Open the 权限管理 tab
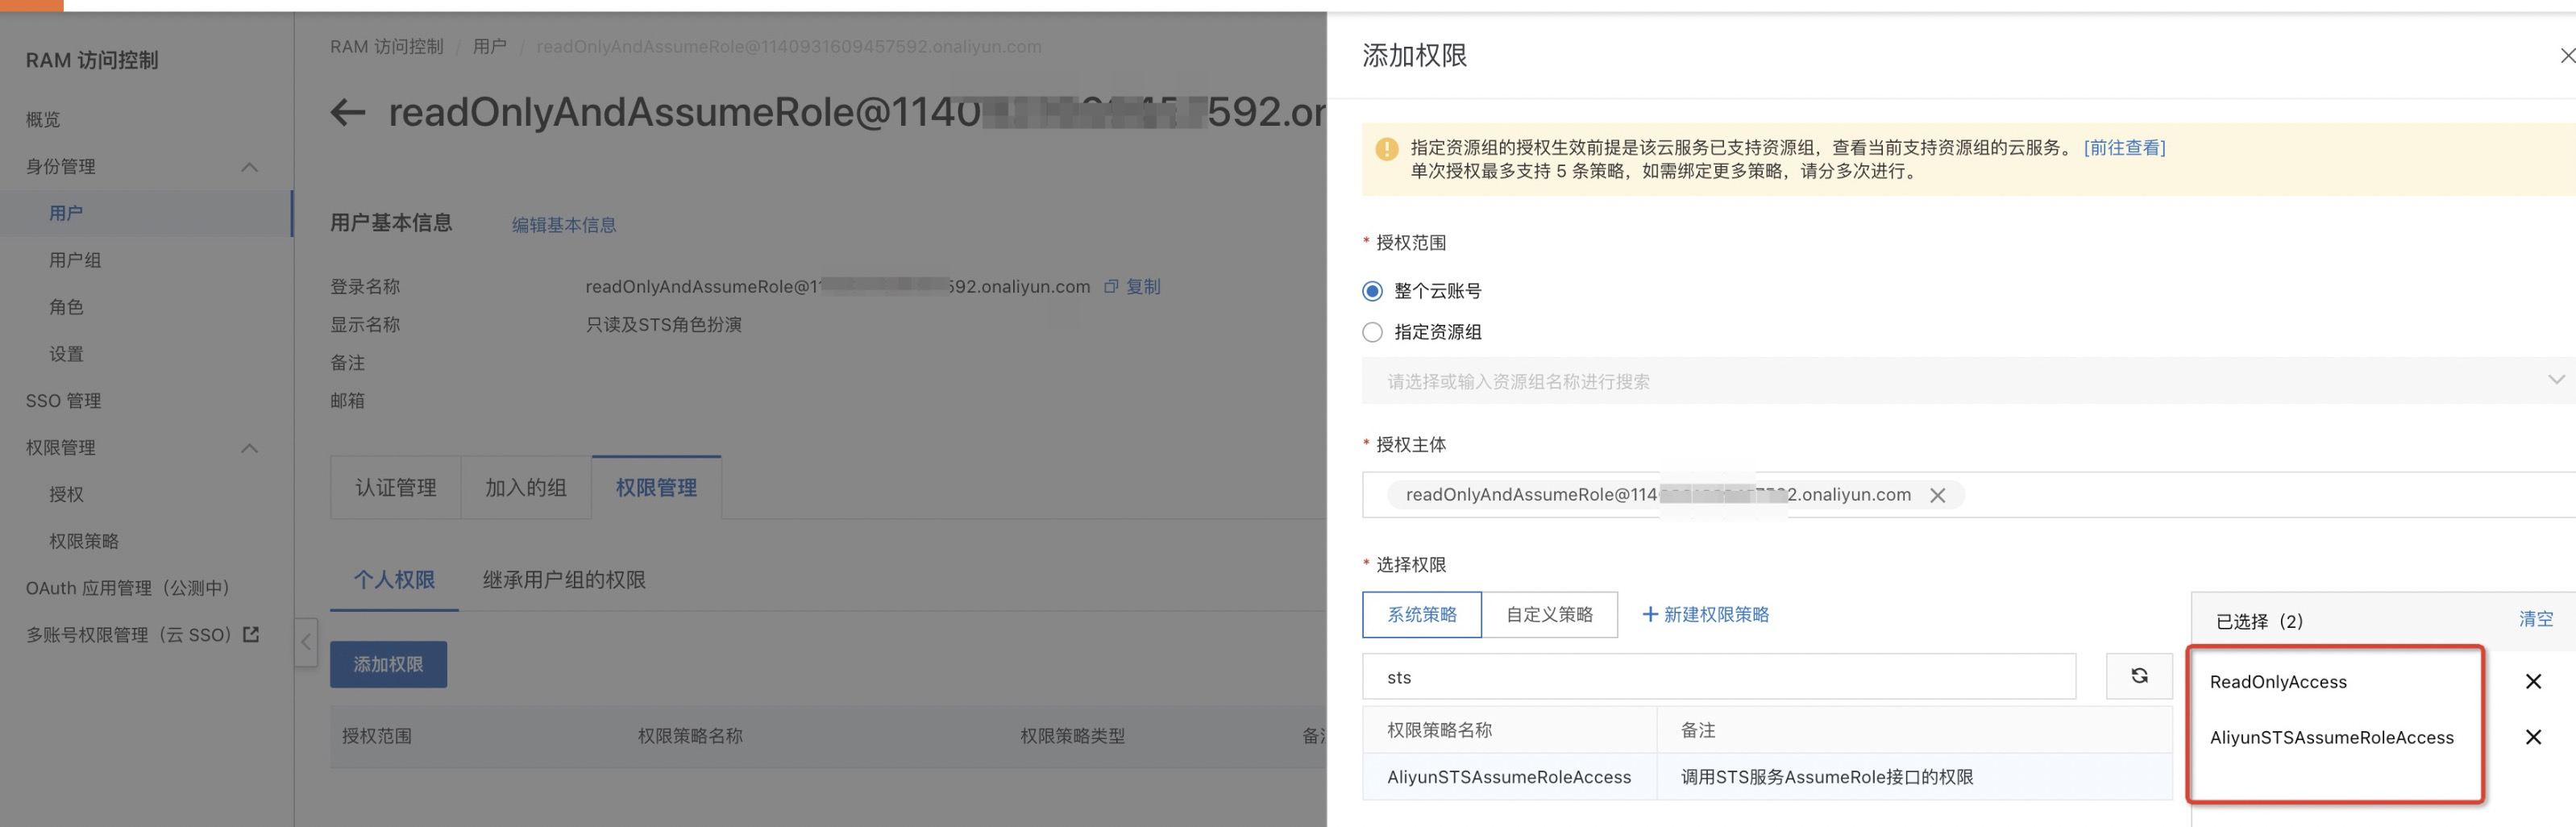2576x827 pixels. point(656,488)
